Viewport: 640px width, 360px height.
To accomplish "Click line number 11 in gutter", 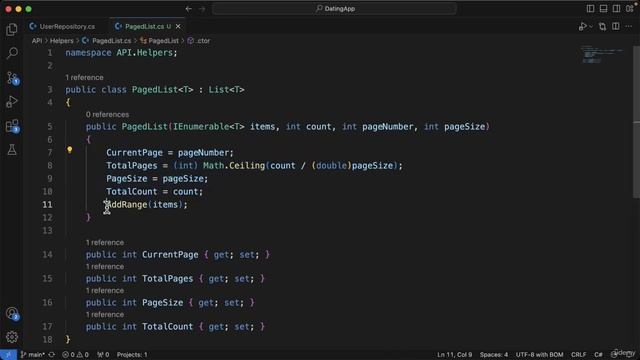I will tap(47, 204).
